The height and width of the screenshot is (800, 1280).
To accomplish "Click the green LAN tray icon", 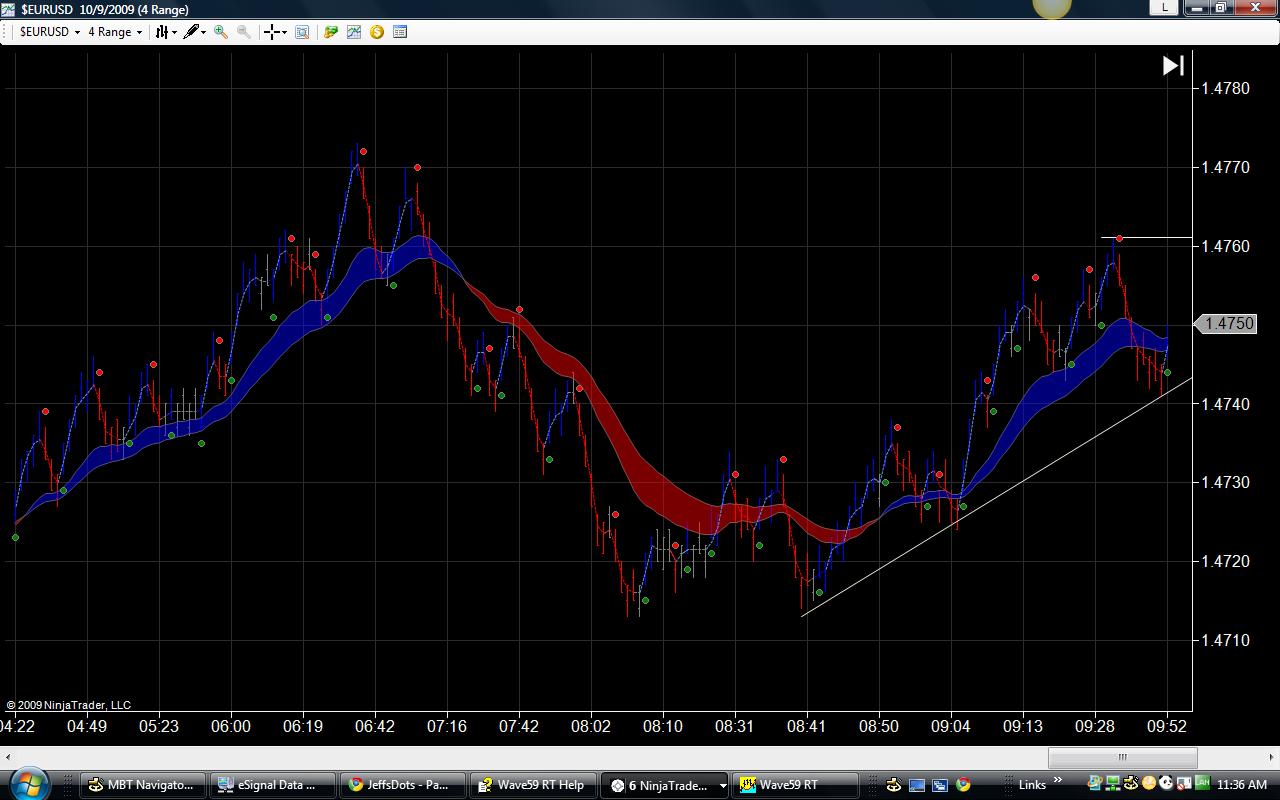I will pyautogui.click(x=1202, y=783).
